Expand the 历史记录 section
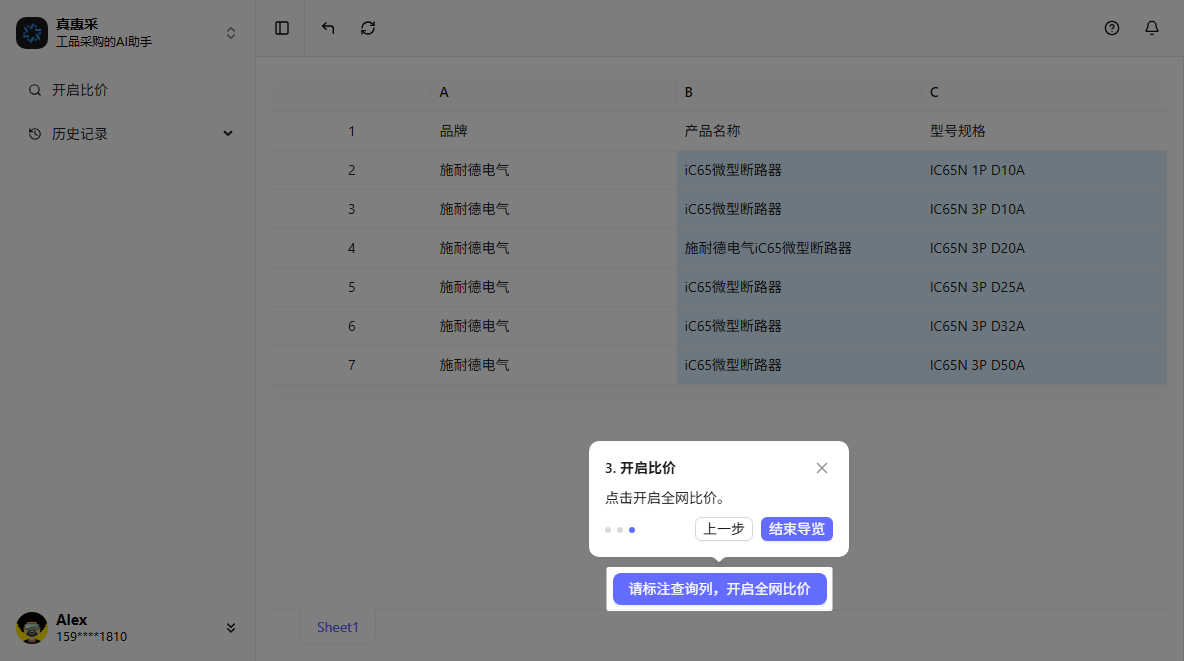Screen dimensions: 1184x661 coord(228,132)
